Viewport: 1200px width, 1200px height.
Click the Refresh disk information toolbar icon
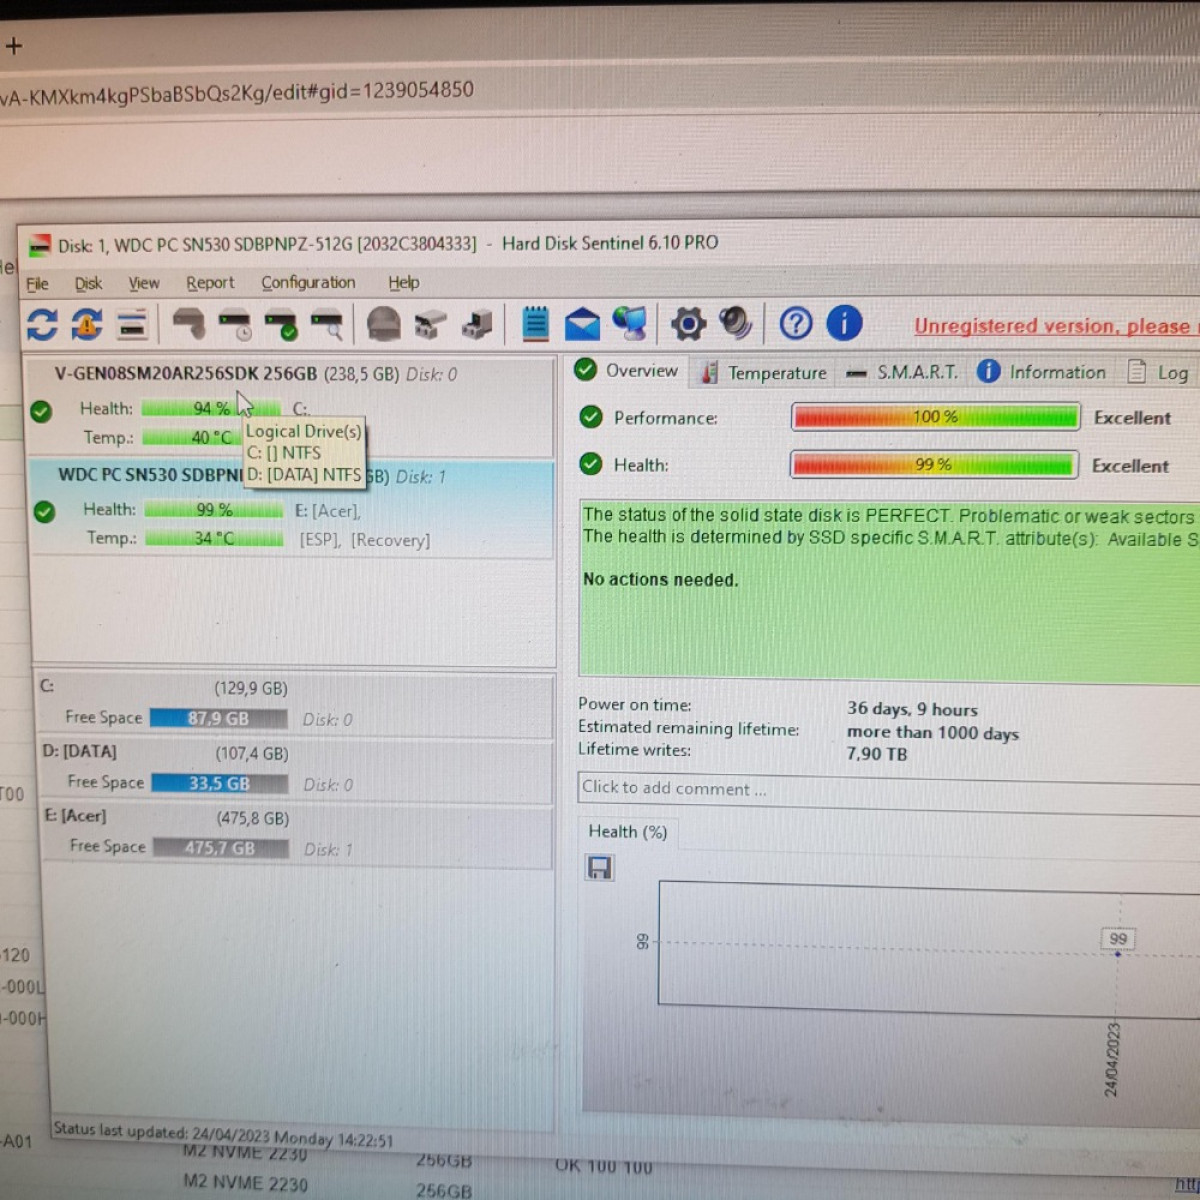pyautogui.click(x=42, y=324)
